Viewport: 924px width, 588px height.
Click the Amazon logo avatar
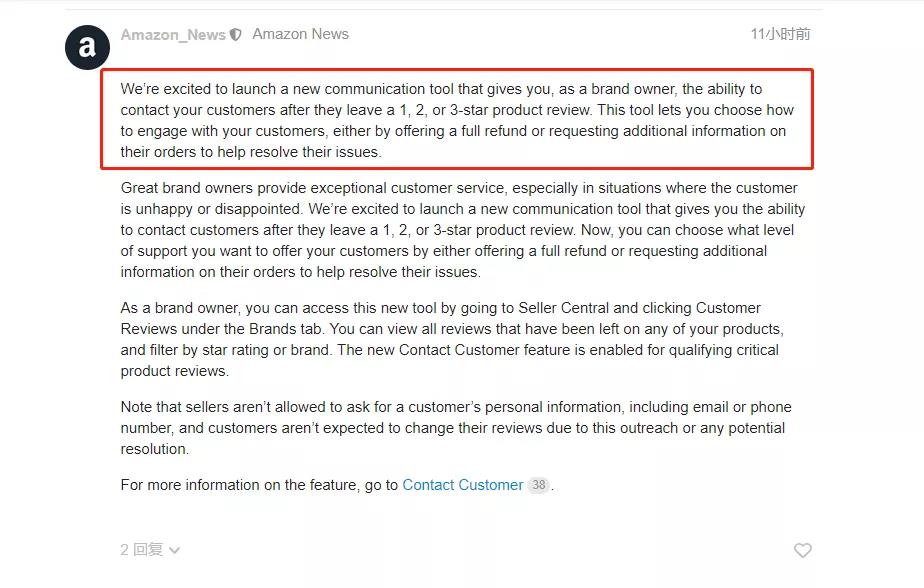click(x=88, y=47)
